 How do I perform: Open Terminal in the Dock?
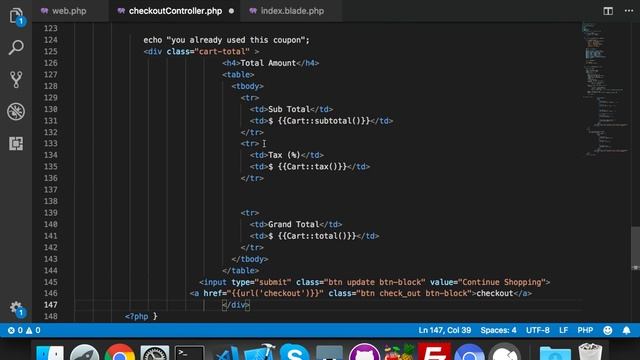click(190, 353)
